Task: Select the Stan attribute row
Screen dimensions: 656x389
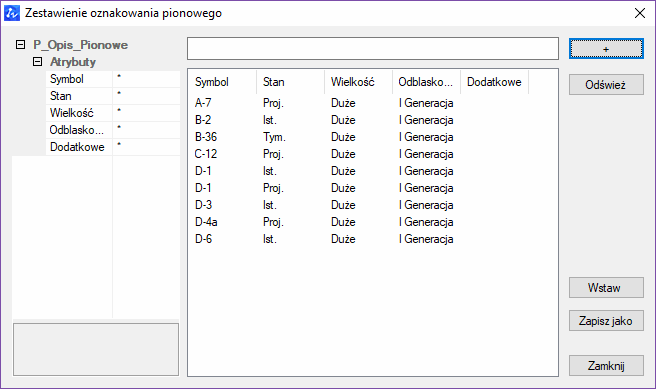Action: pos(113,96)
